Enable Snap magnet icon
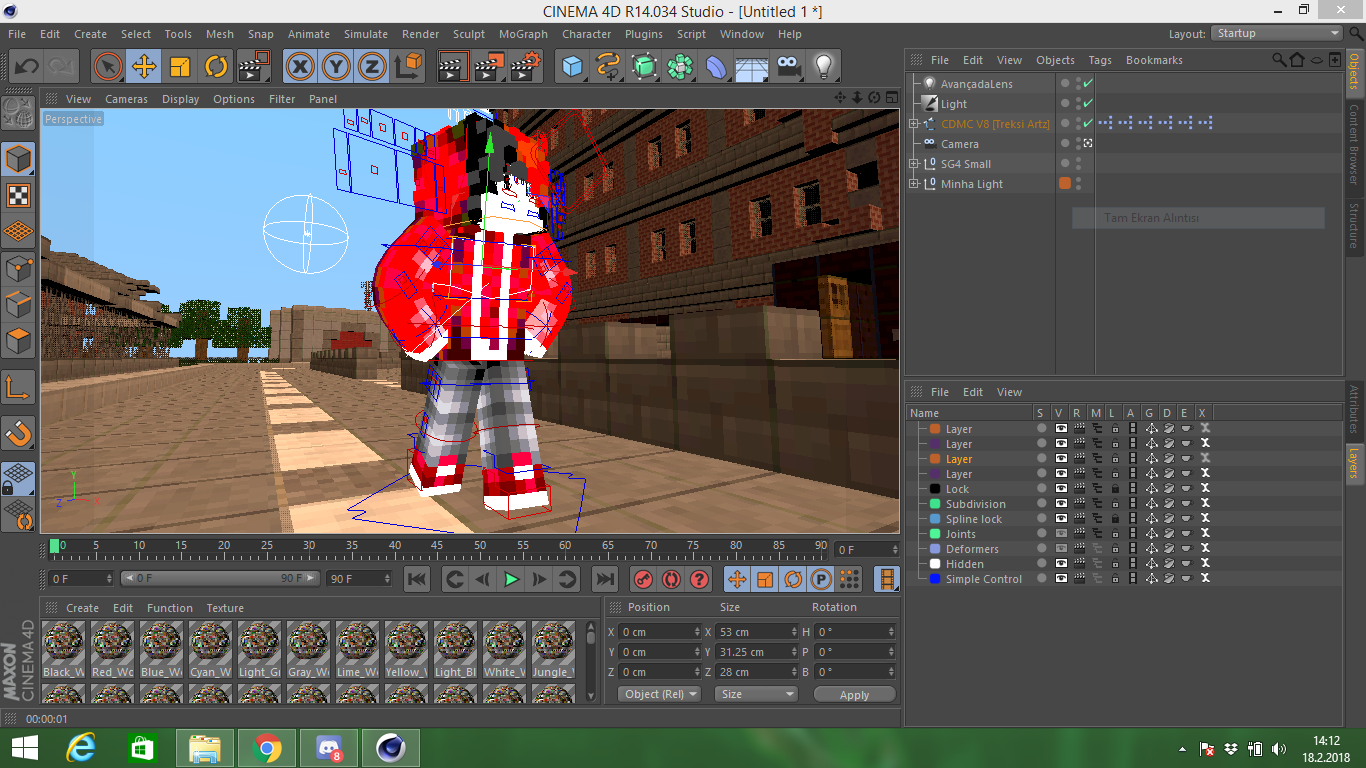Image resolution: width=1366 pixels, height=768 pixels. click(x=19, y=433)
